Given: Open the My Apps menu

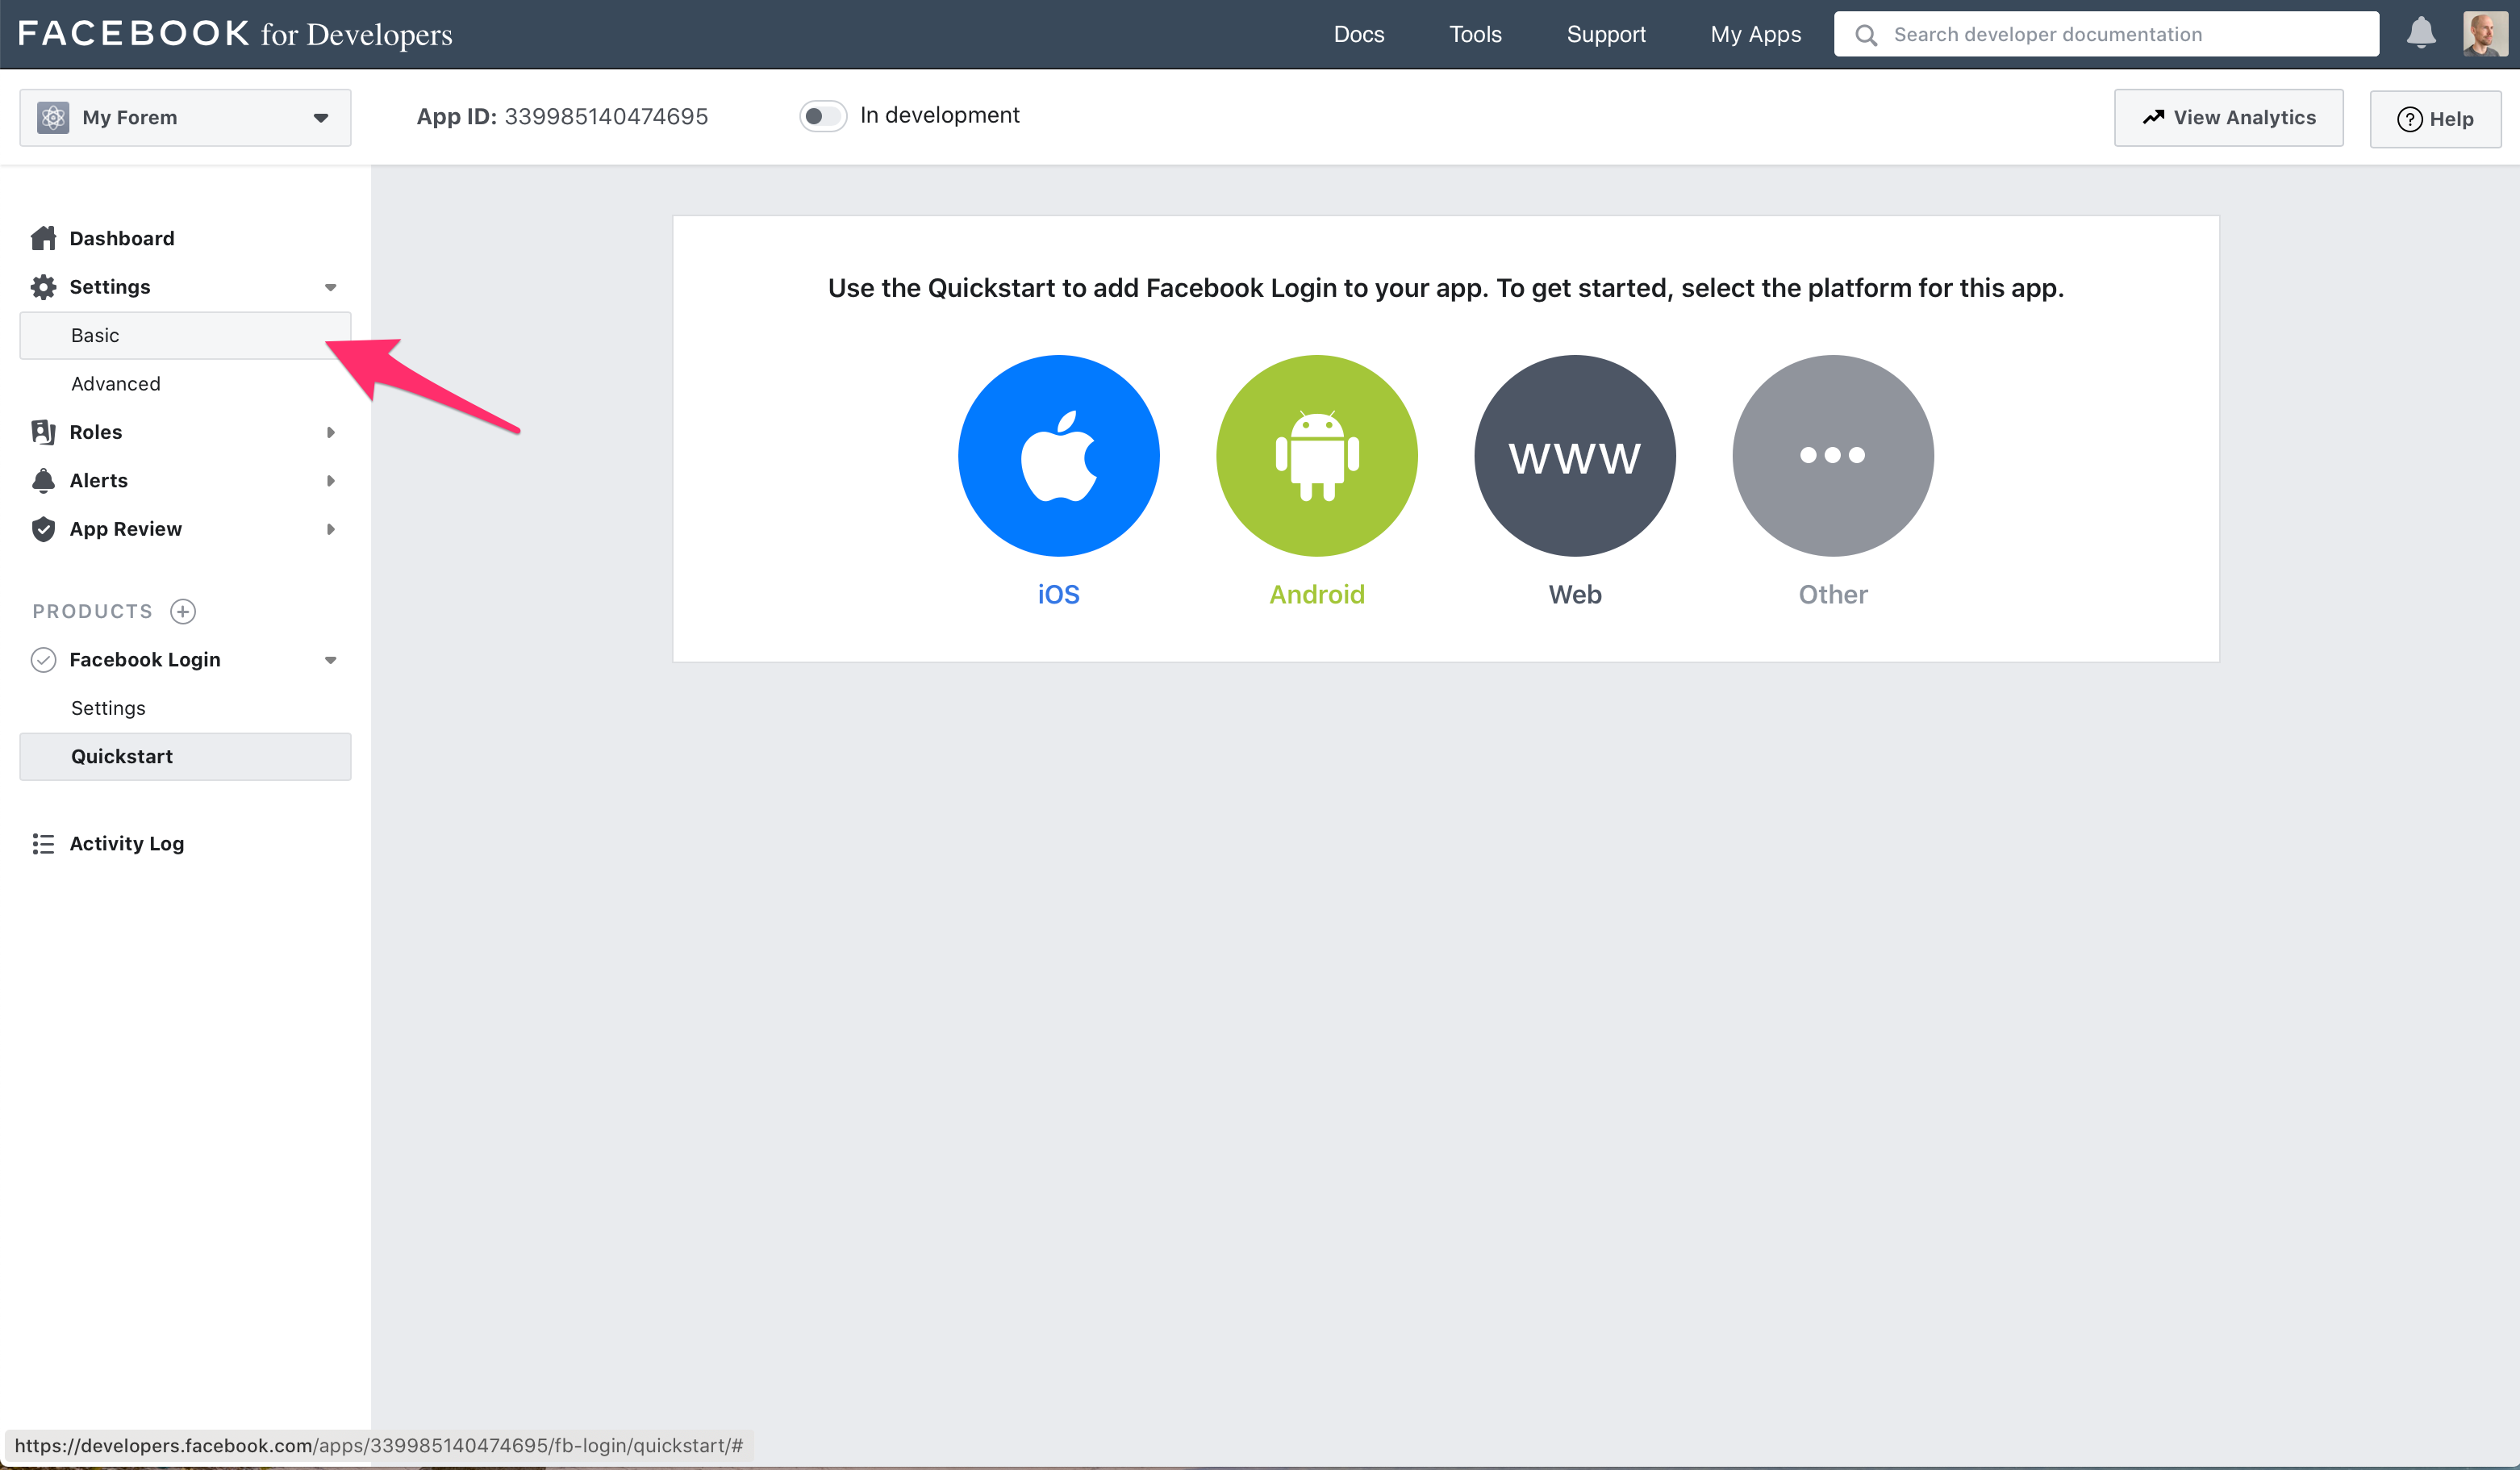Looking at the screenshot, I should [1755, 34].
